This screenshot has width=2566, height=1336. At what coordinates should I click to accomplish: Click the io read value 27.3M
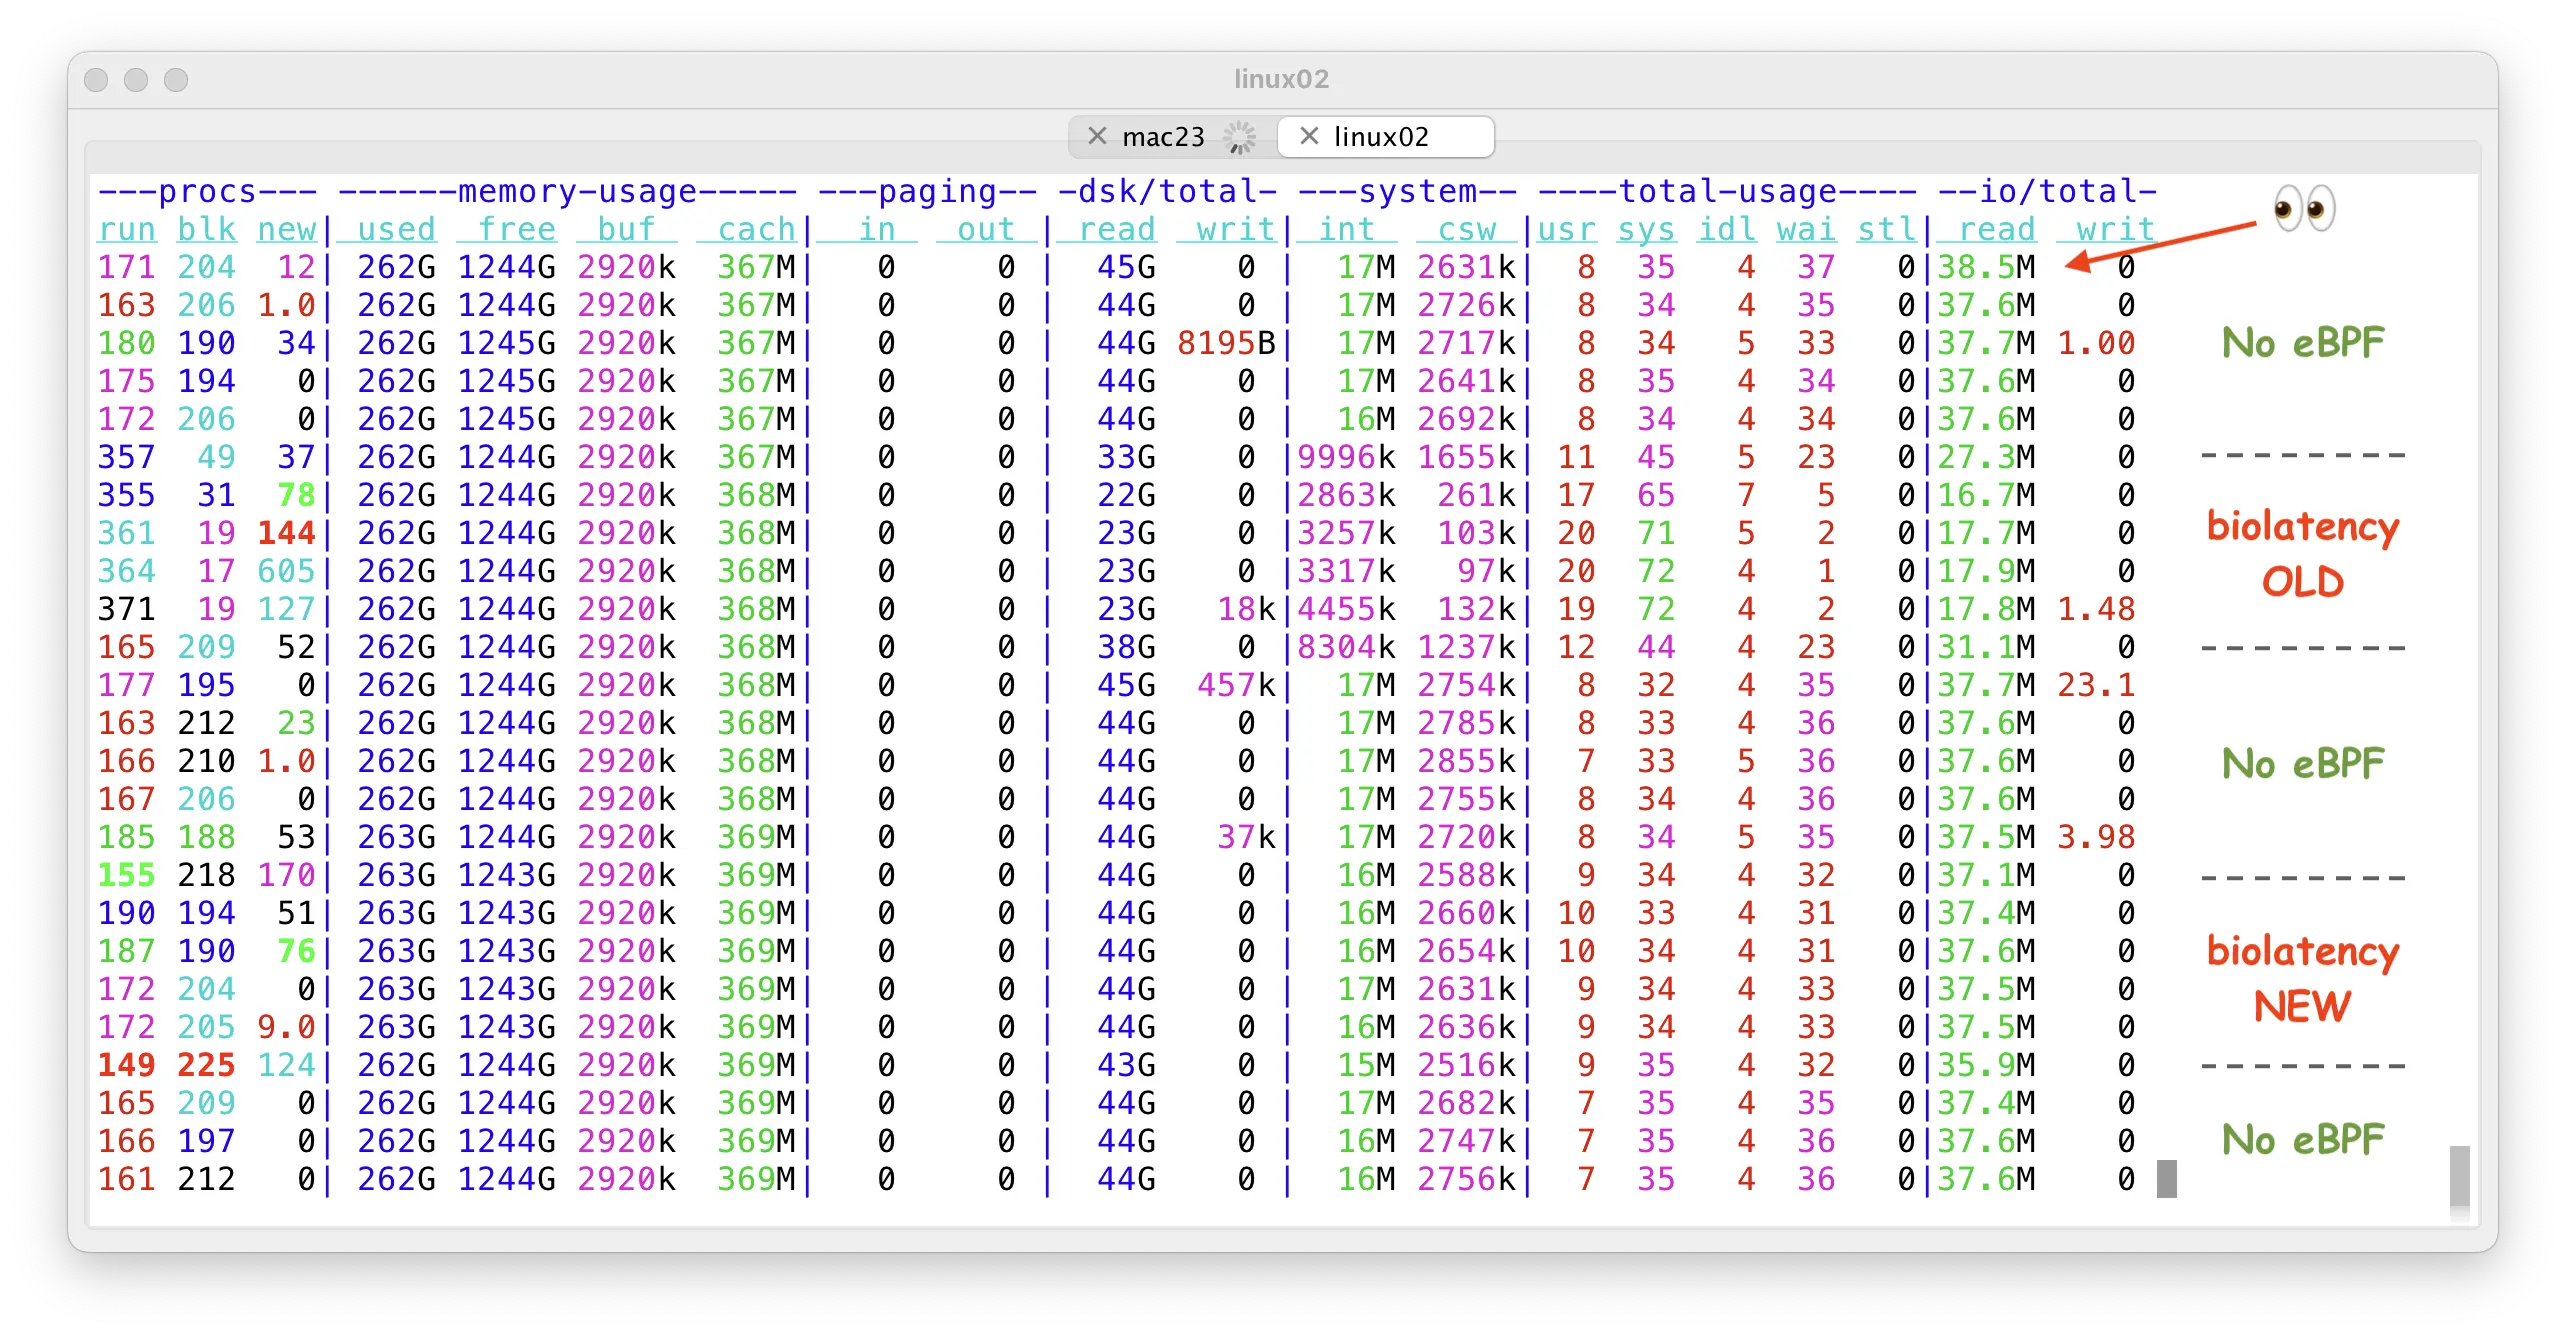tap(1987, 457)
